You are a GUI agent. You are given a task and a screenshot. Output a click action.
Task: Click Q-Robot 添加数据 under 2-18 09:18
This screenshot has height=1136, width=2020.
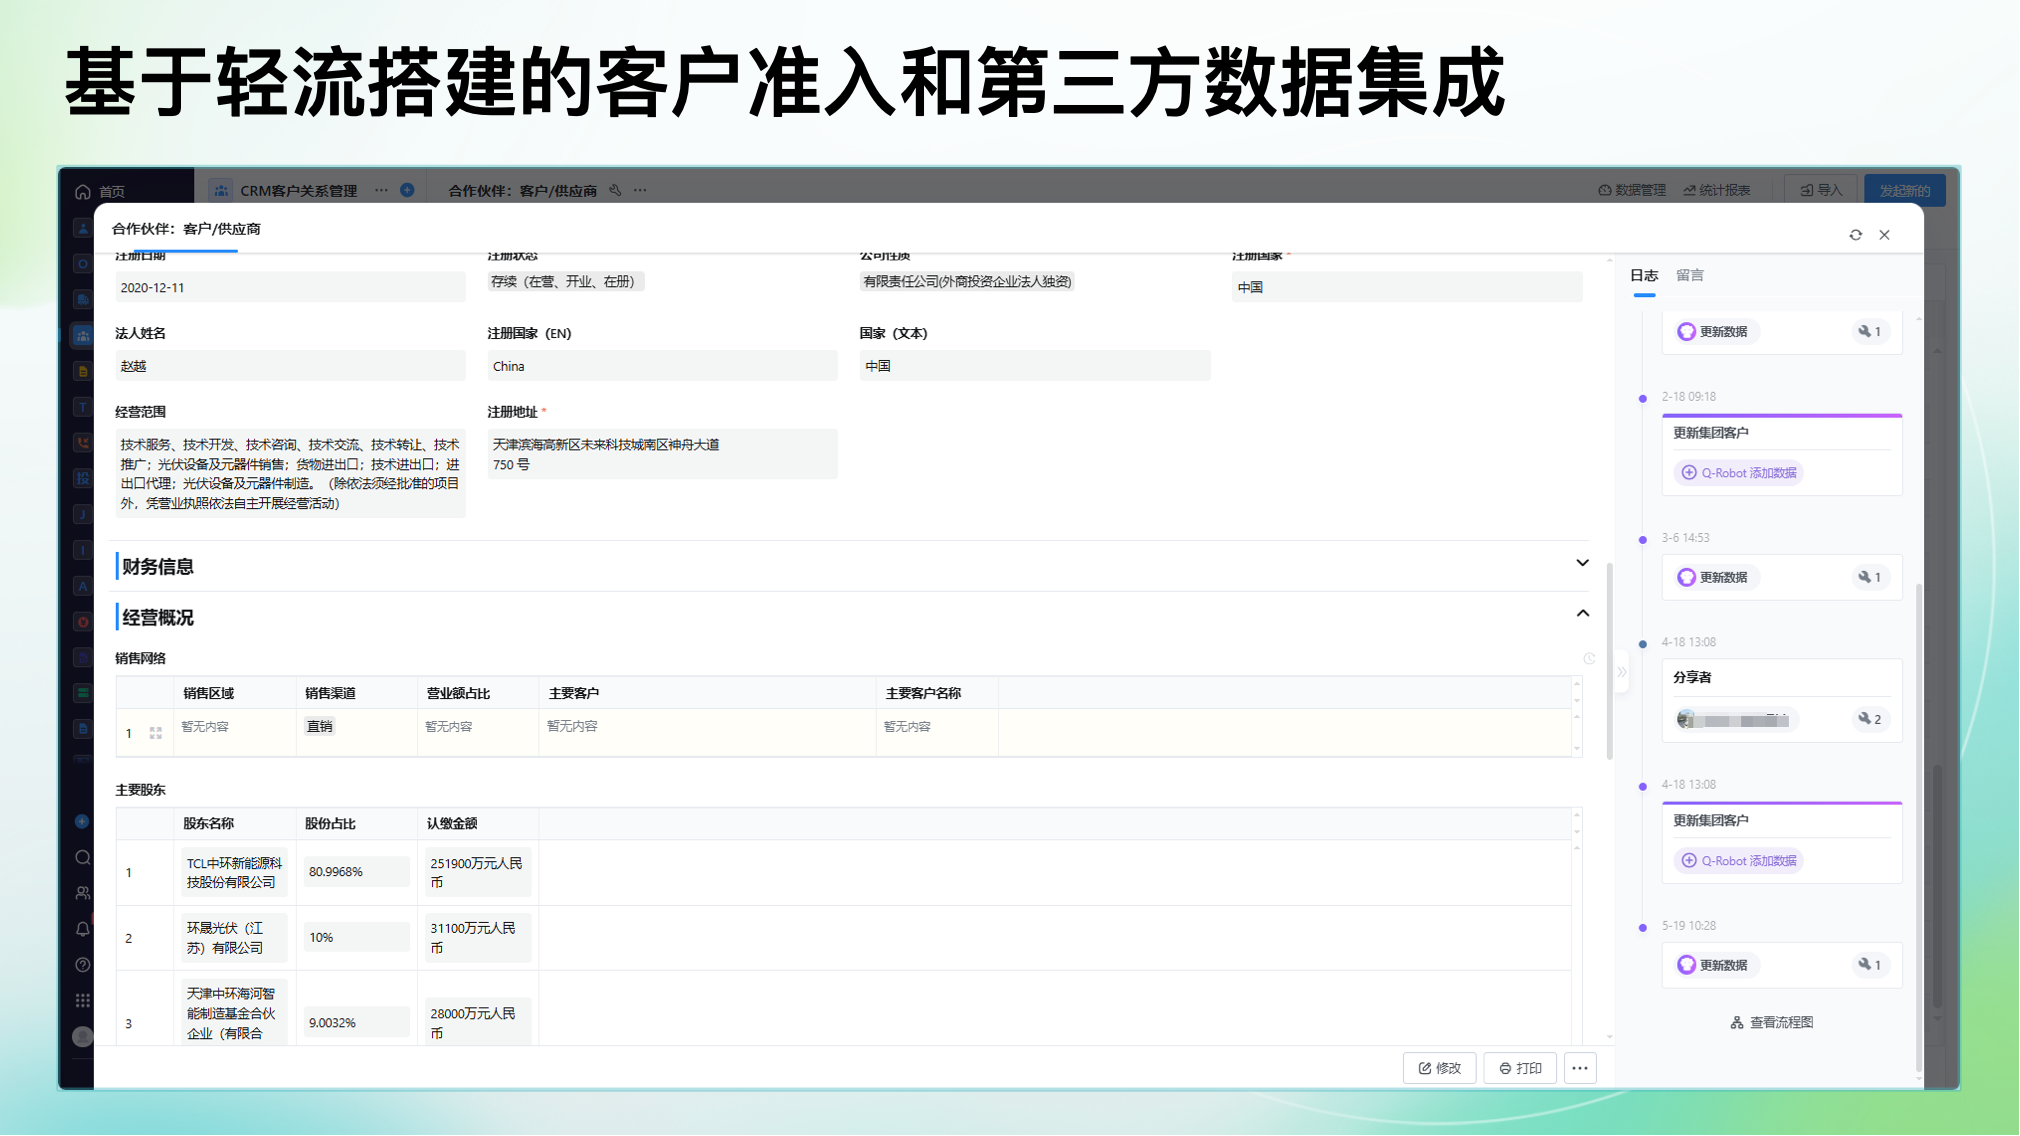(x=1739, y=473)
